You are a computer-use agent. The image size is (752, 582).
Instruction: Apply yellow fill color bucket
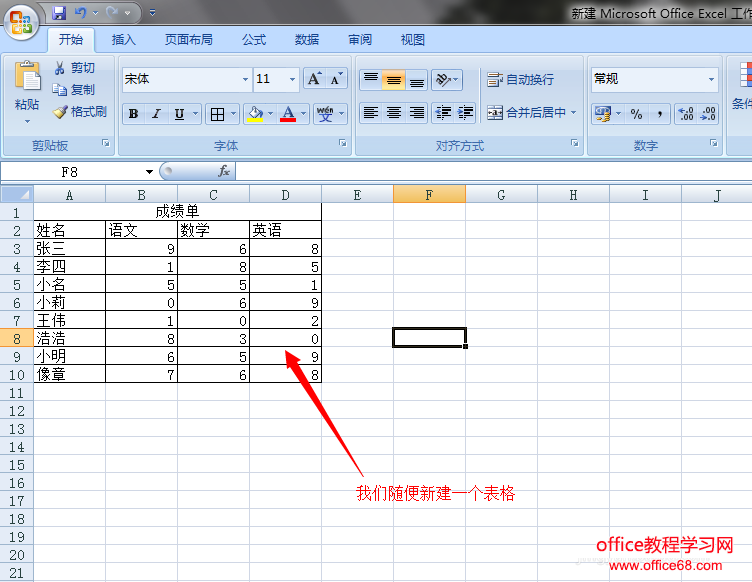click(255, 114)
